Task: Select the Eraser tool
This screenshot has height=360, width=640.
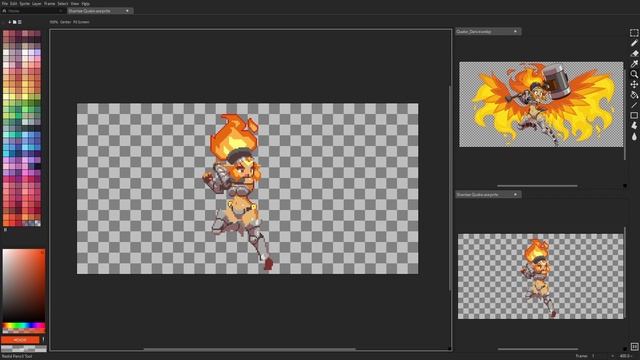Action: [634, 53]
